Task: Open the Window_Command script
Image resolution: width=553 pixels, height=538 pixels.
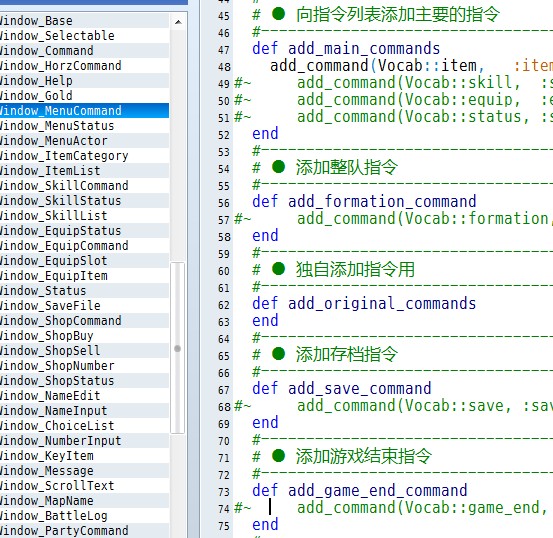Action: [84, 51]
